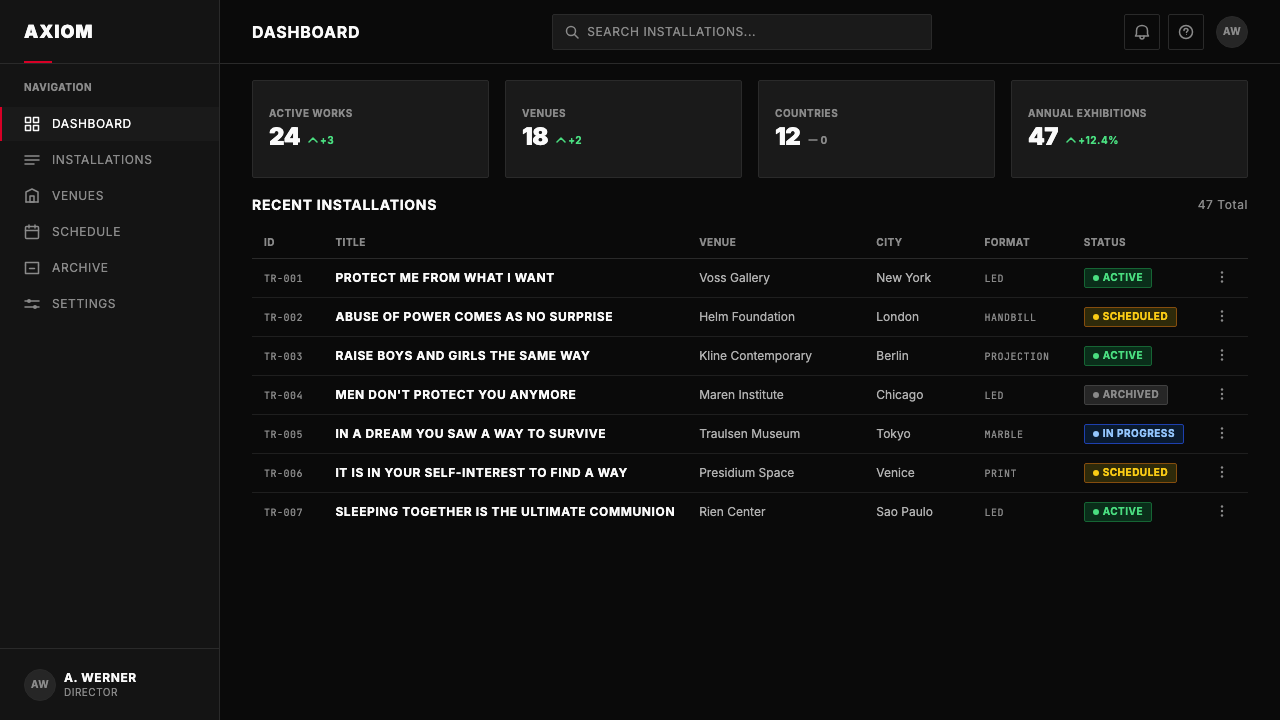Click the Schedule calendar icon
This screenshot has width=1280, height=720.
pyautogui.click(x=32, y=232)
